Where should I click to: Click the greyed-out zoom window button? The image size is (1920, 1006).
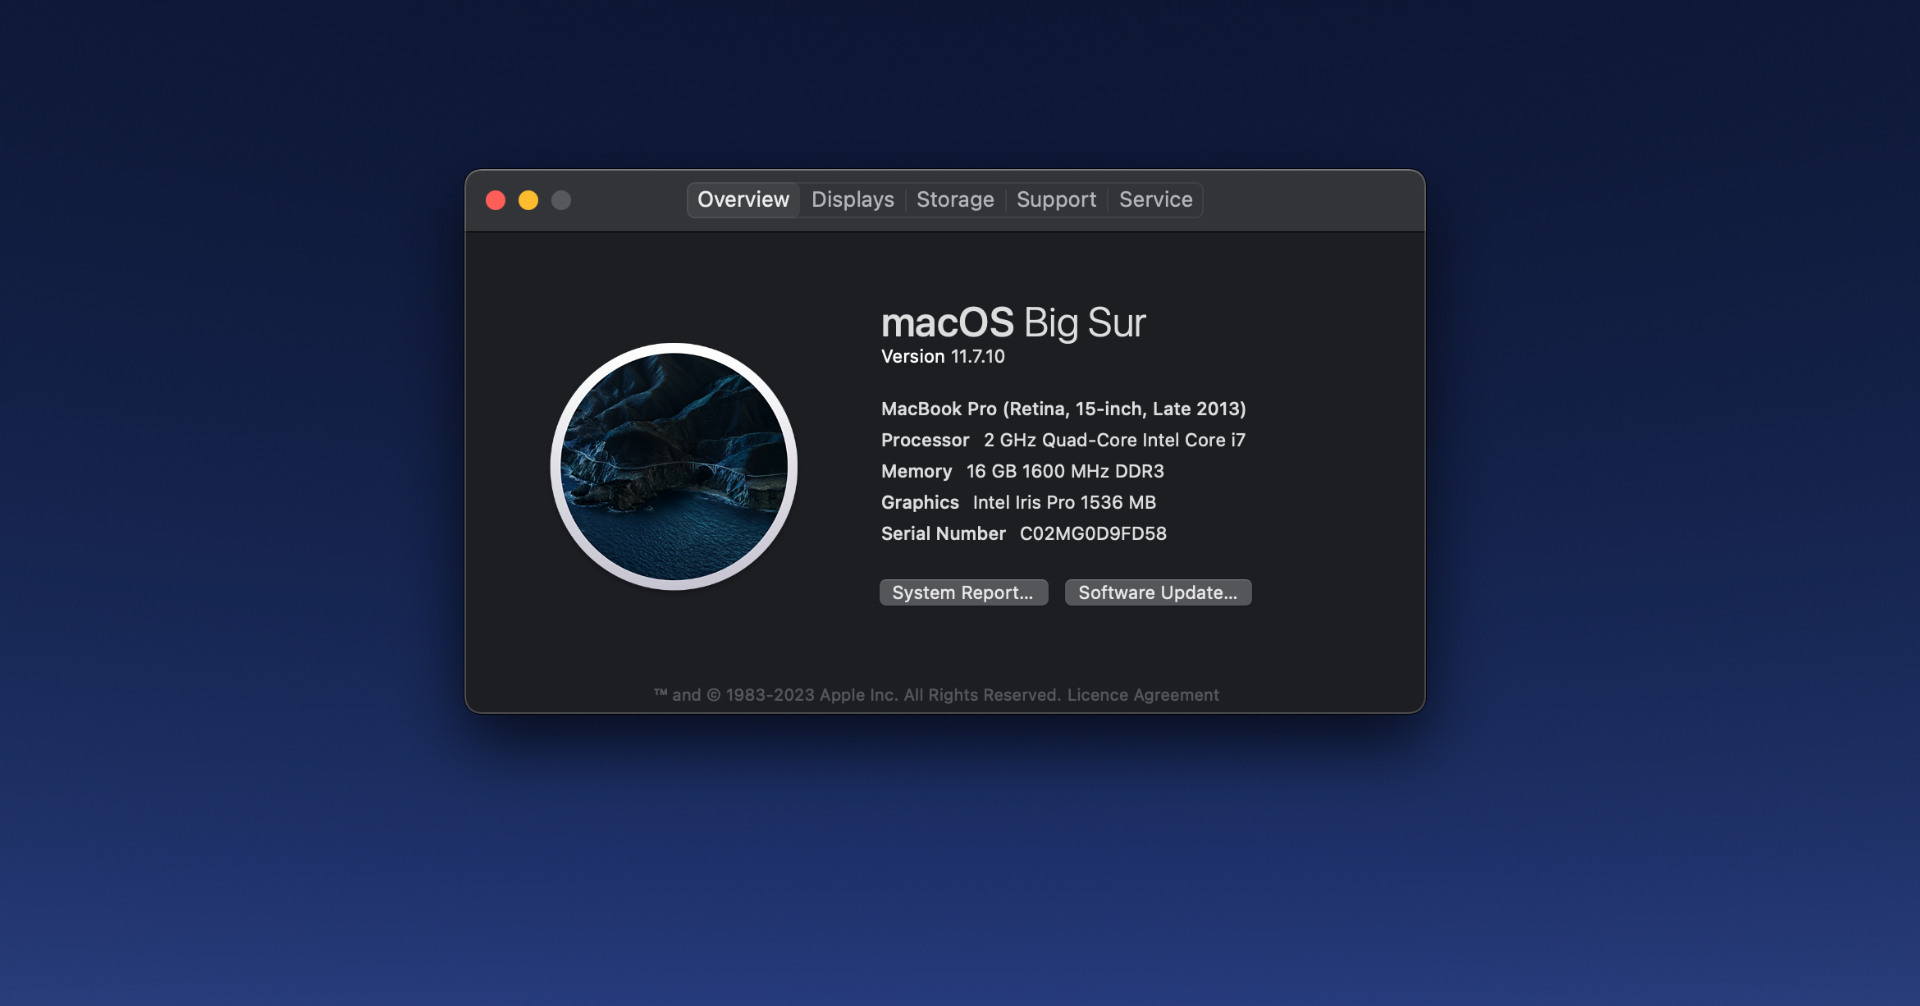click(x=562, y=201)
